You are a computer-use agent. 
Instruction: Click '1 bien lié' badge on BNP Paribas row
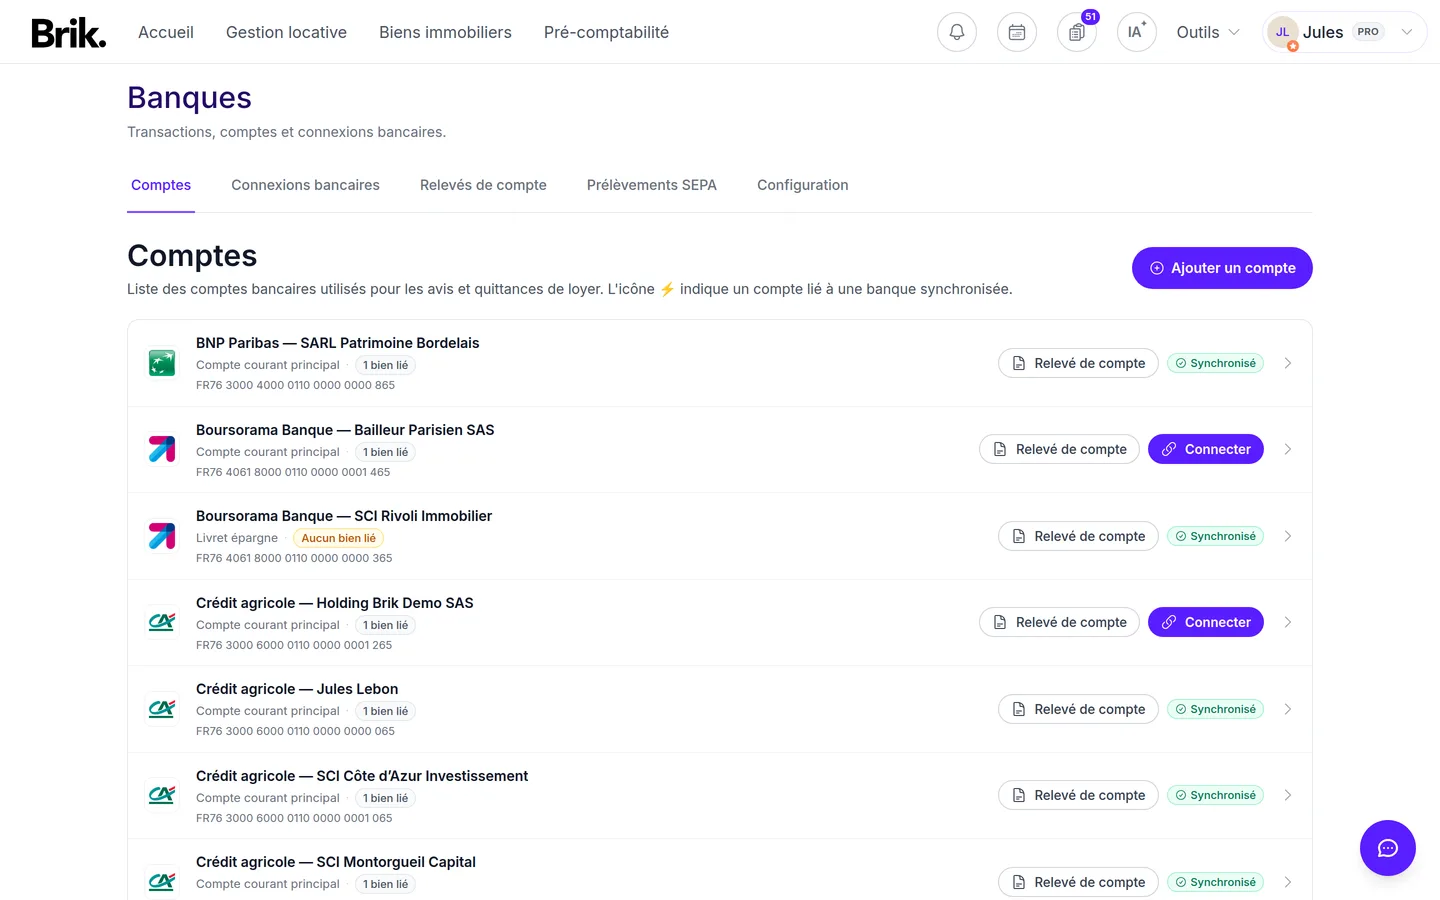pos(385,365)
